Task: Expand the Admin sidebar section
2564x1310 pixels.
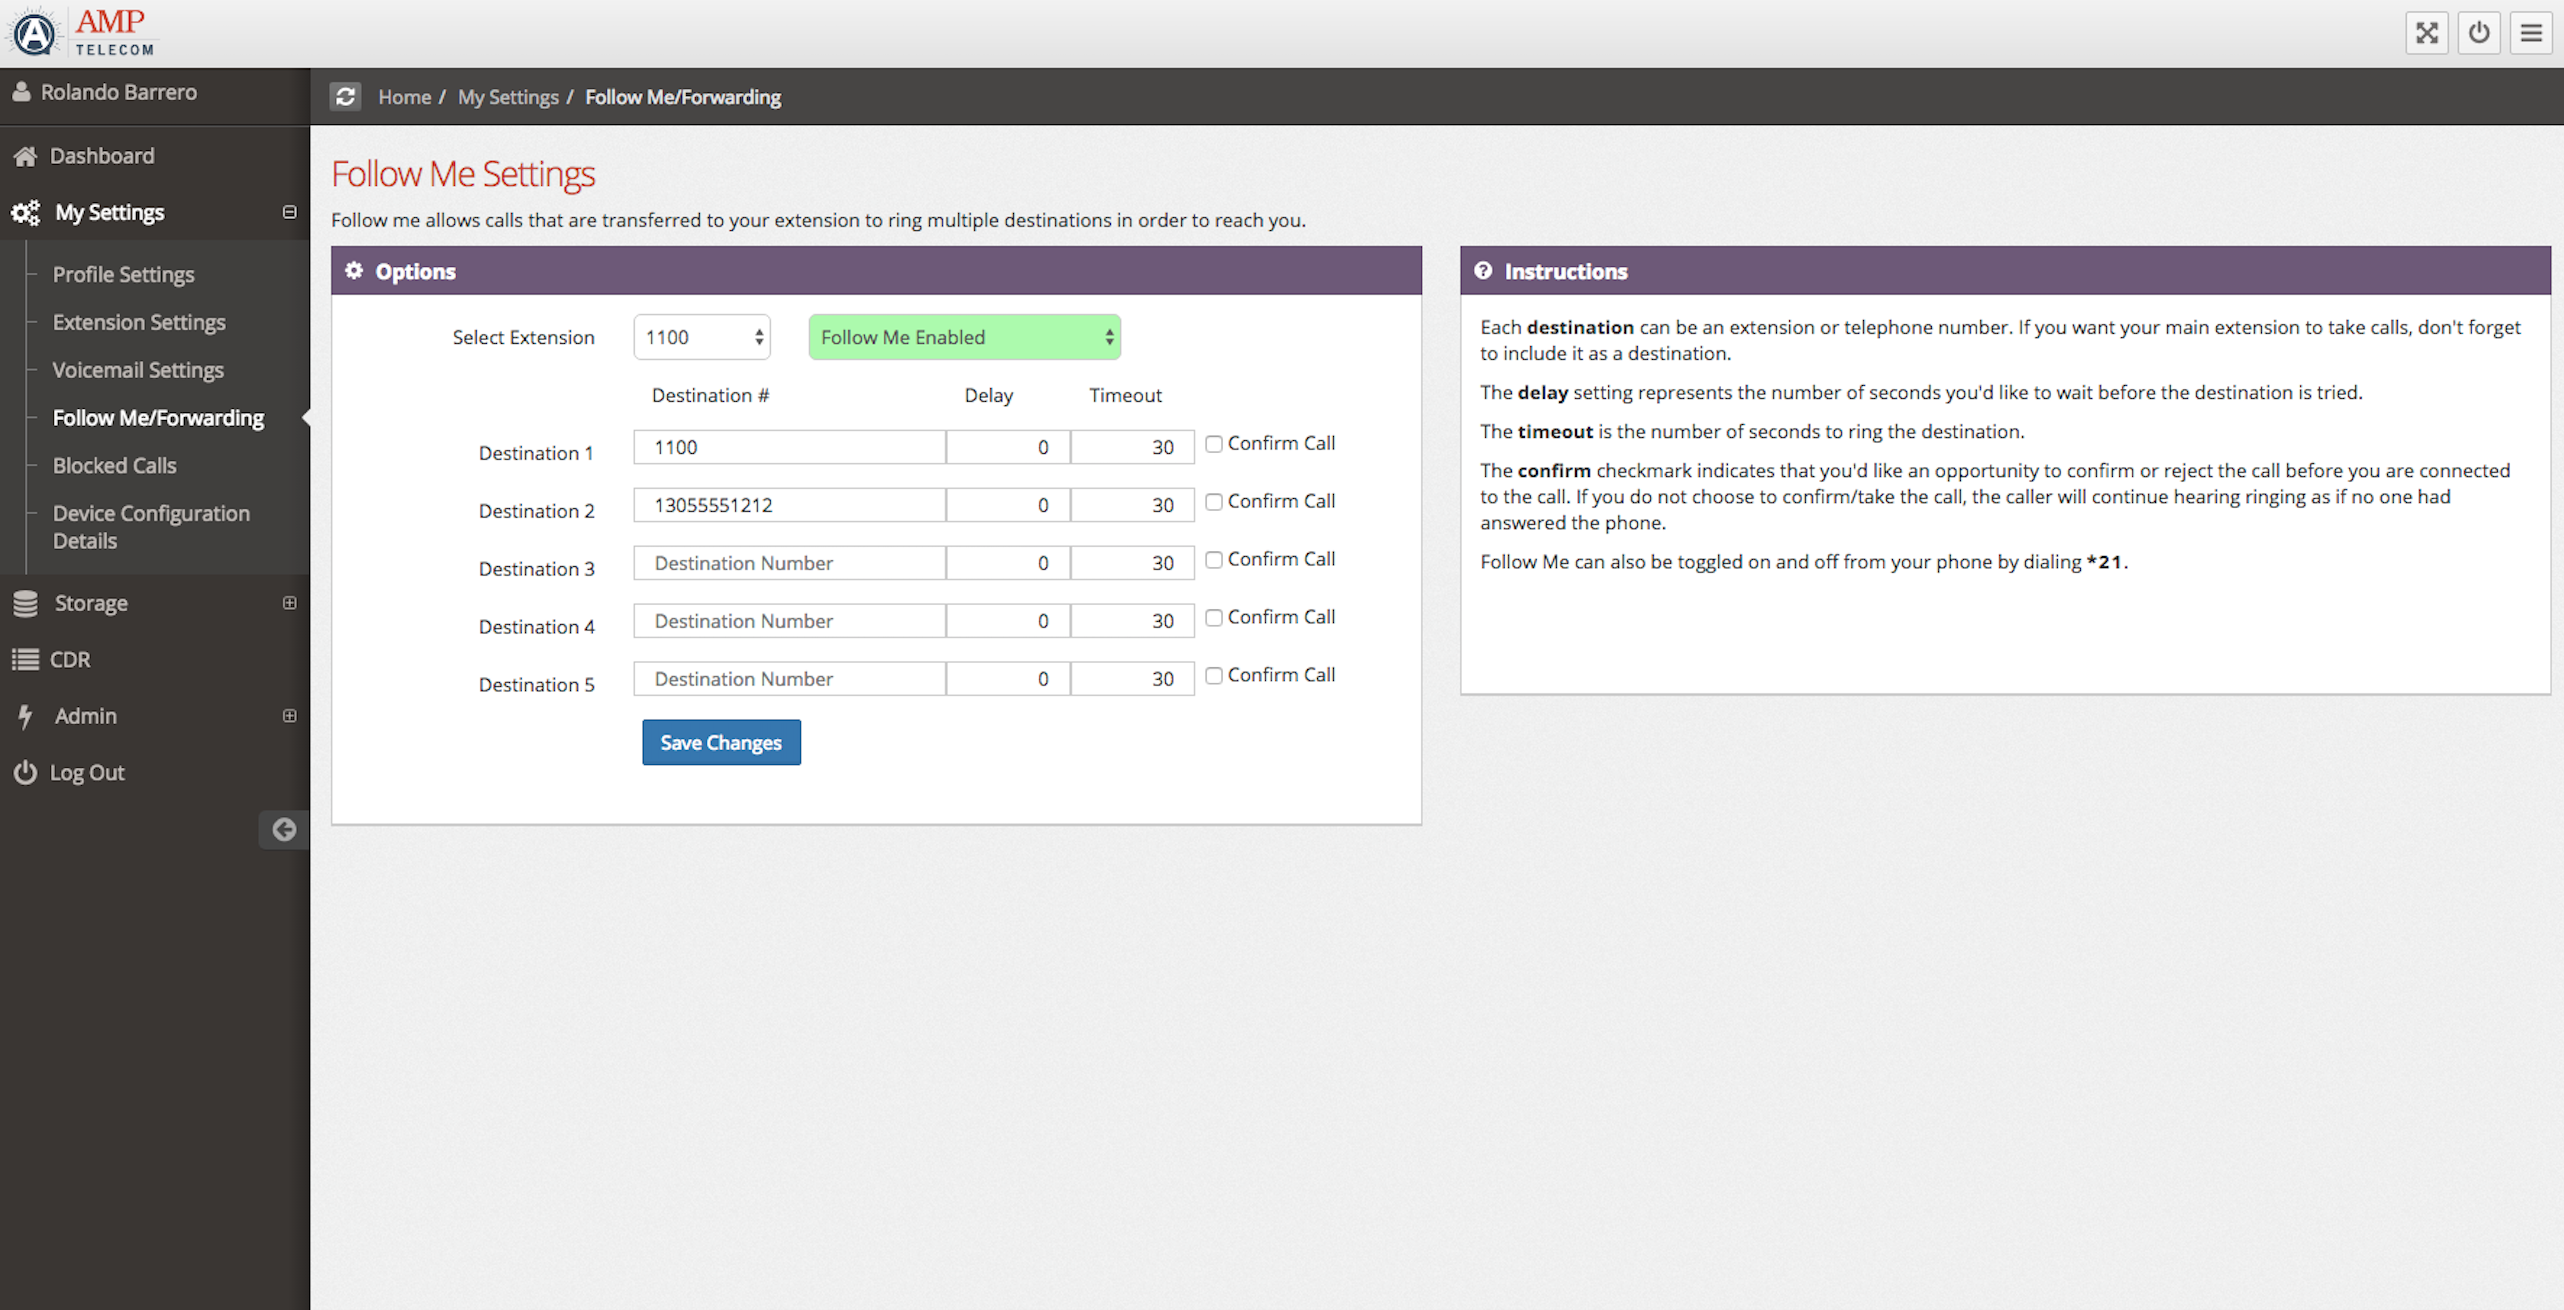Action: click(289, 716)
